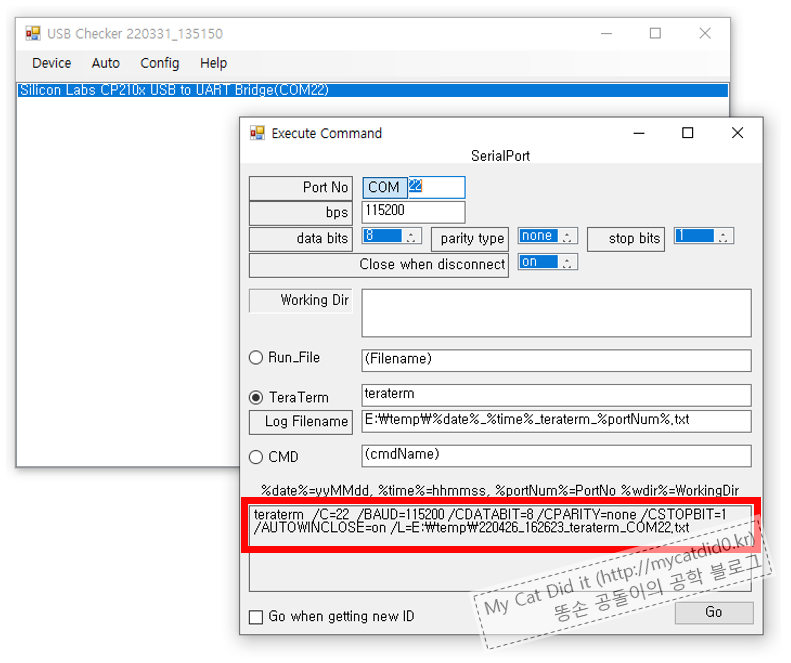This screenshot has width=791, height=663.
Task: Click the Go button
Action: (714, 613)
